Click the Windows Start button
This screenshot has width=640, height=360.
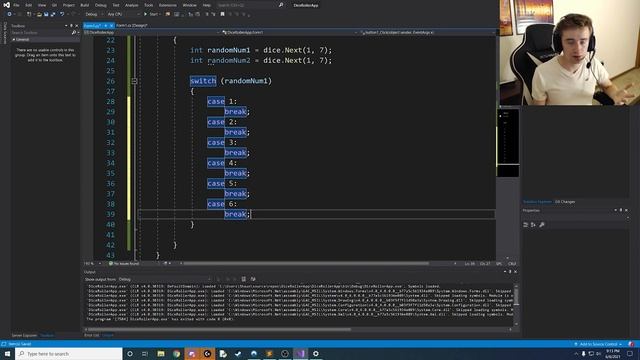click(x=7, y=353)
